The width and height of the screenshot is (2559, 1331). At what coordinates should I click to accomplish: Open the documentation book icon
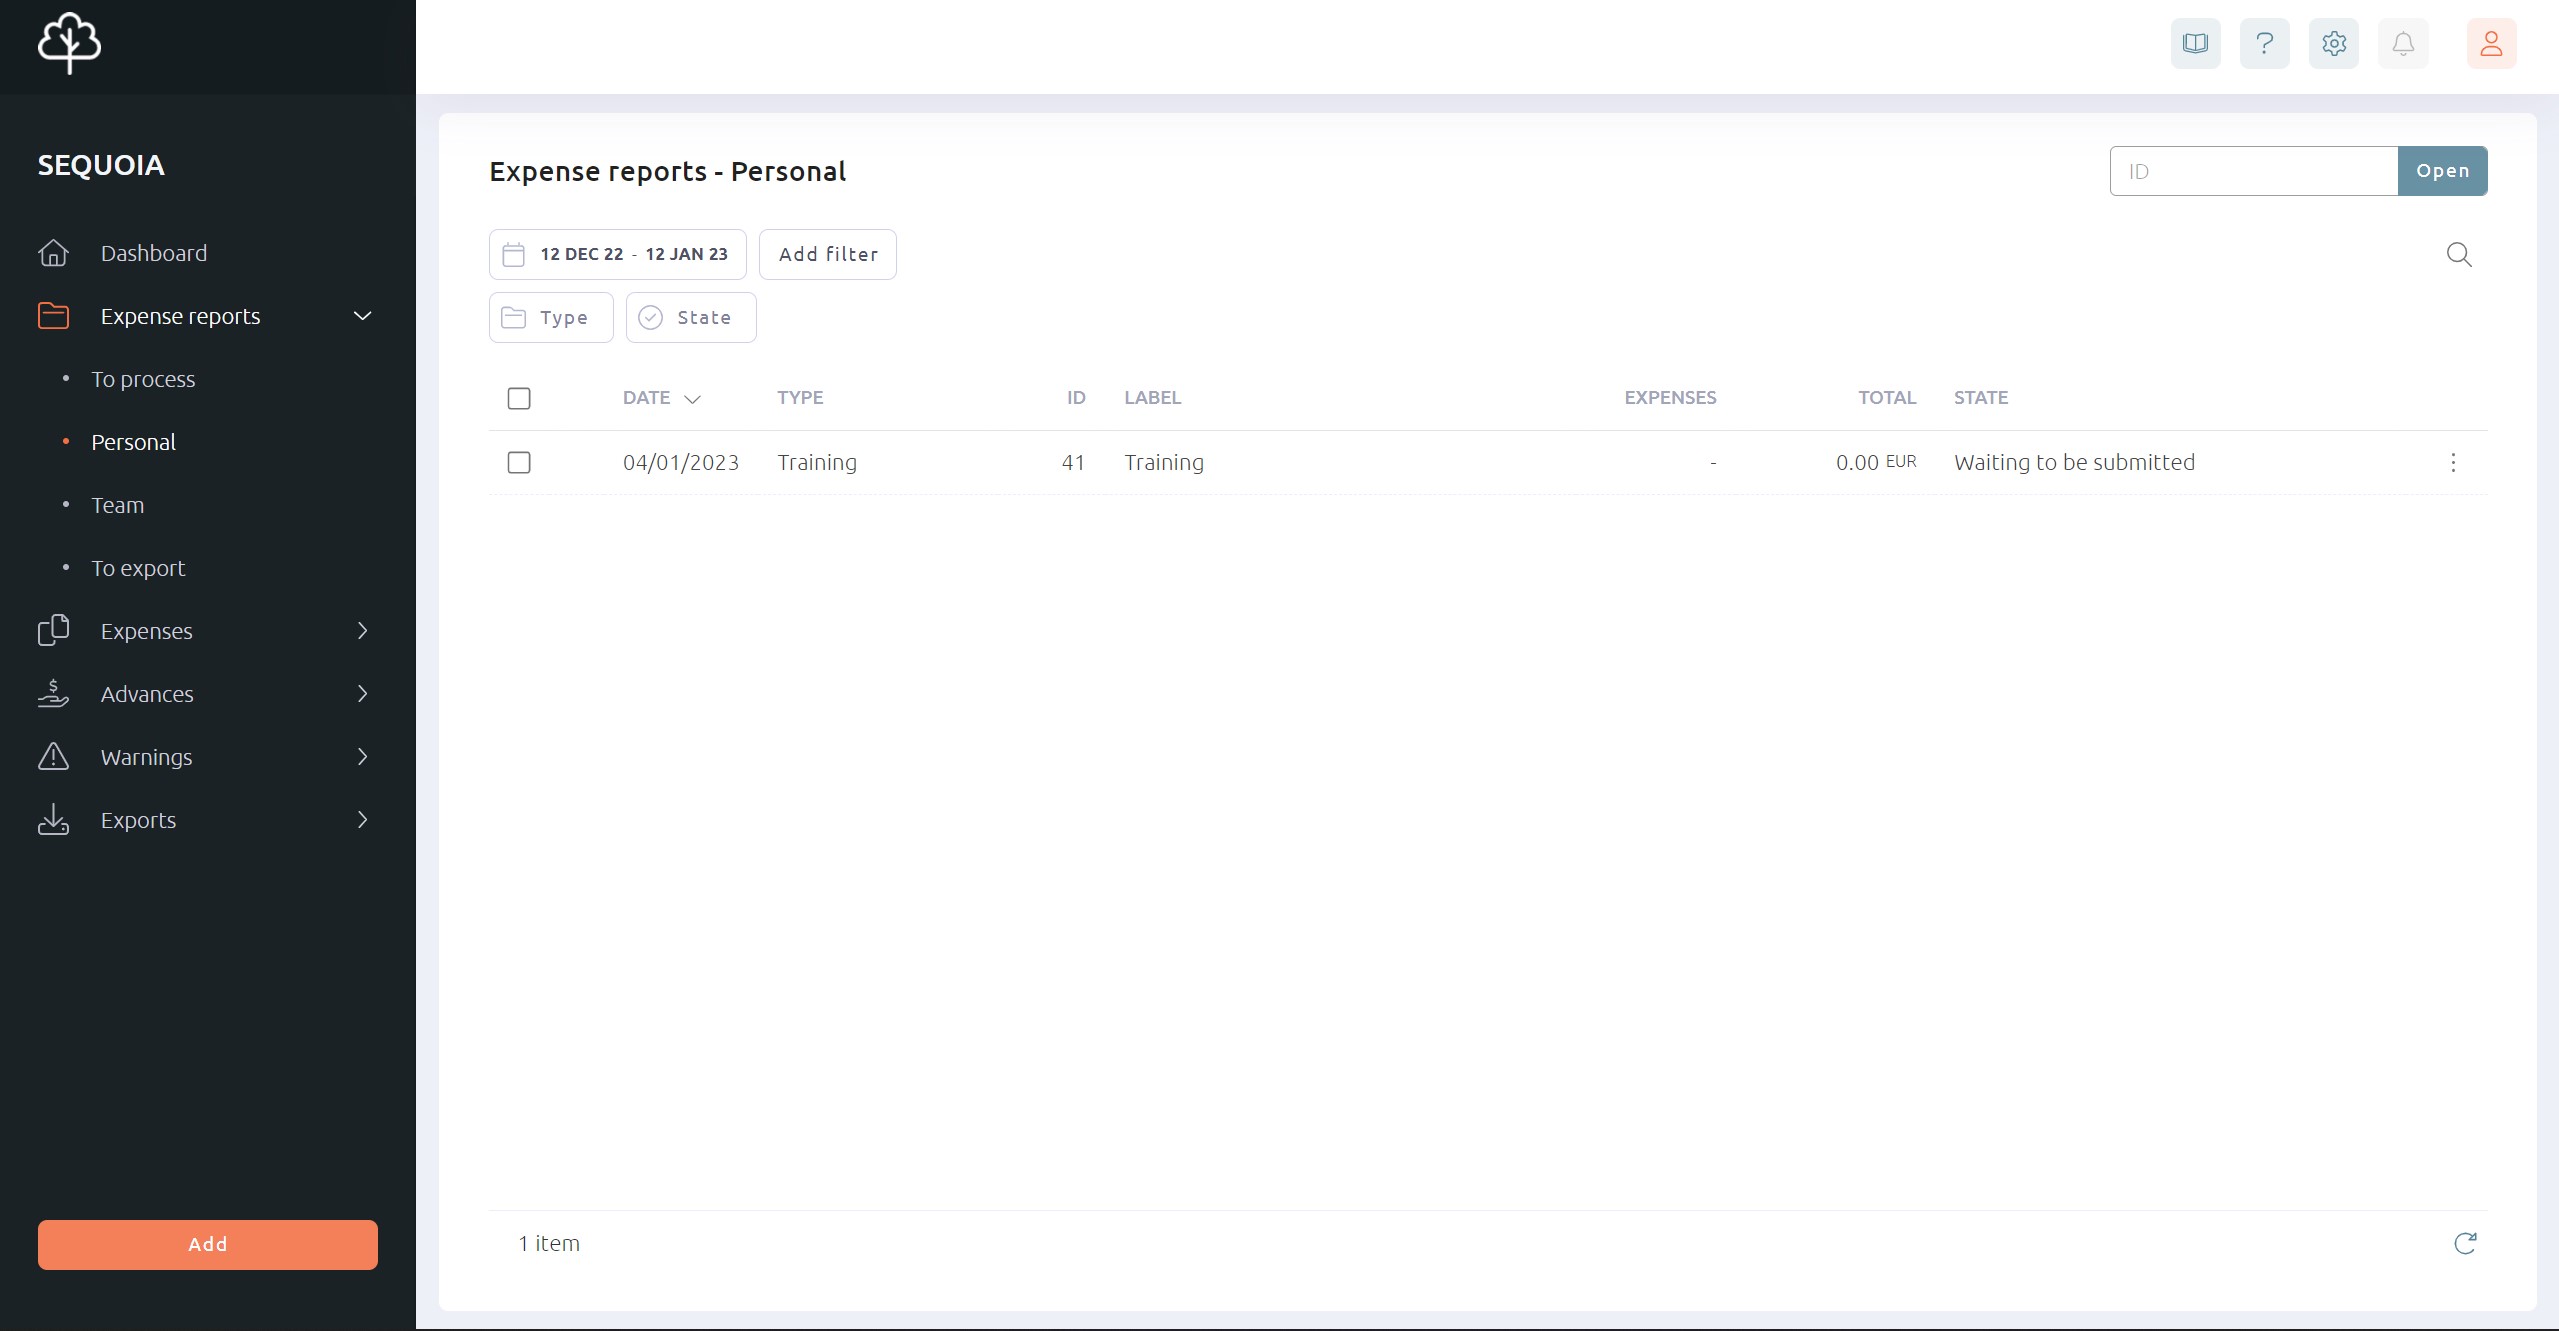point(2195,44)
